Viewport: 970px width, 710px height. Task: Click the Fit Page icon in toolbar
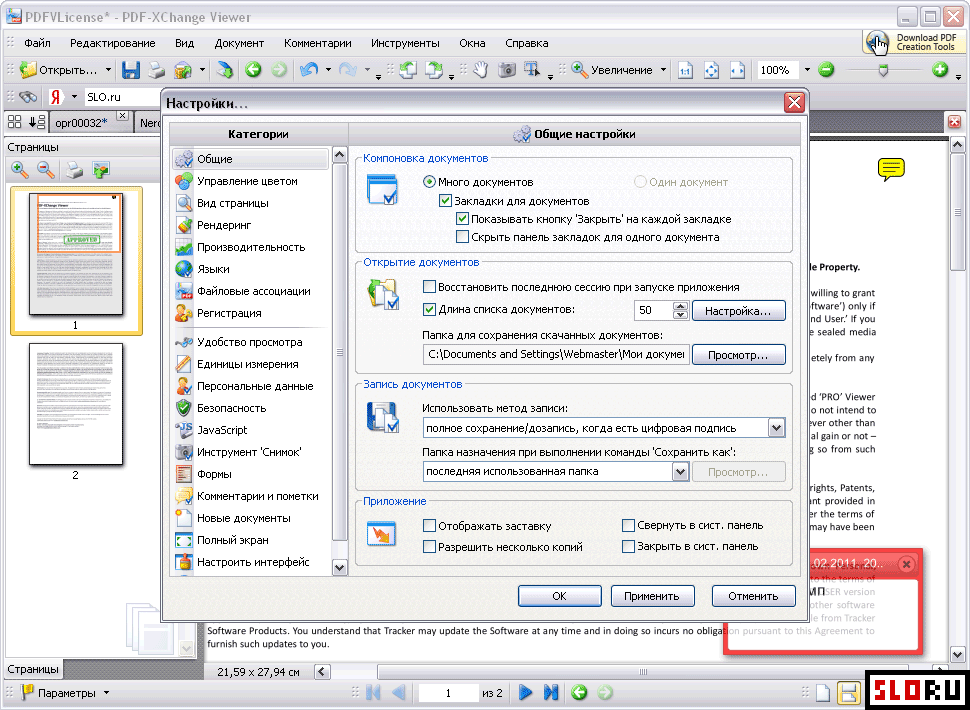[x=711, y=71]
